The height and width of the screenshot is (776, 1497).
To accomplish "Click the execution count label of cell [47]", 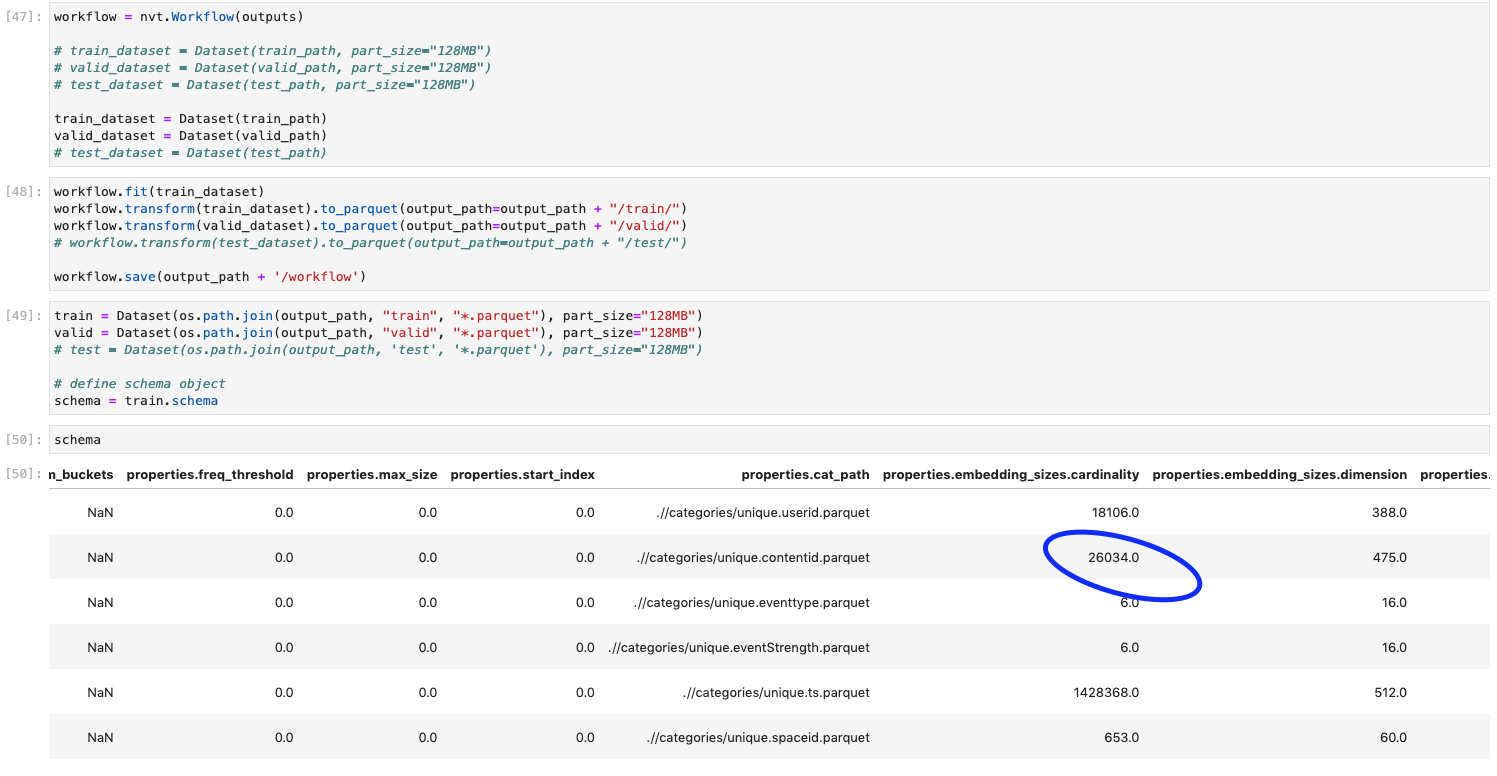I will click(18, 16).
